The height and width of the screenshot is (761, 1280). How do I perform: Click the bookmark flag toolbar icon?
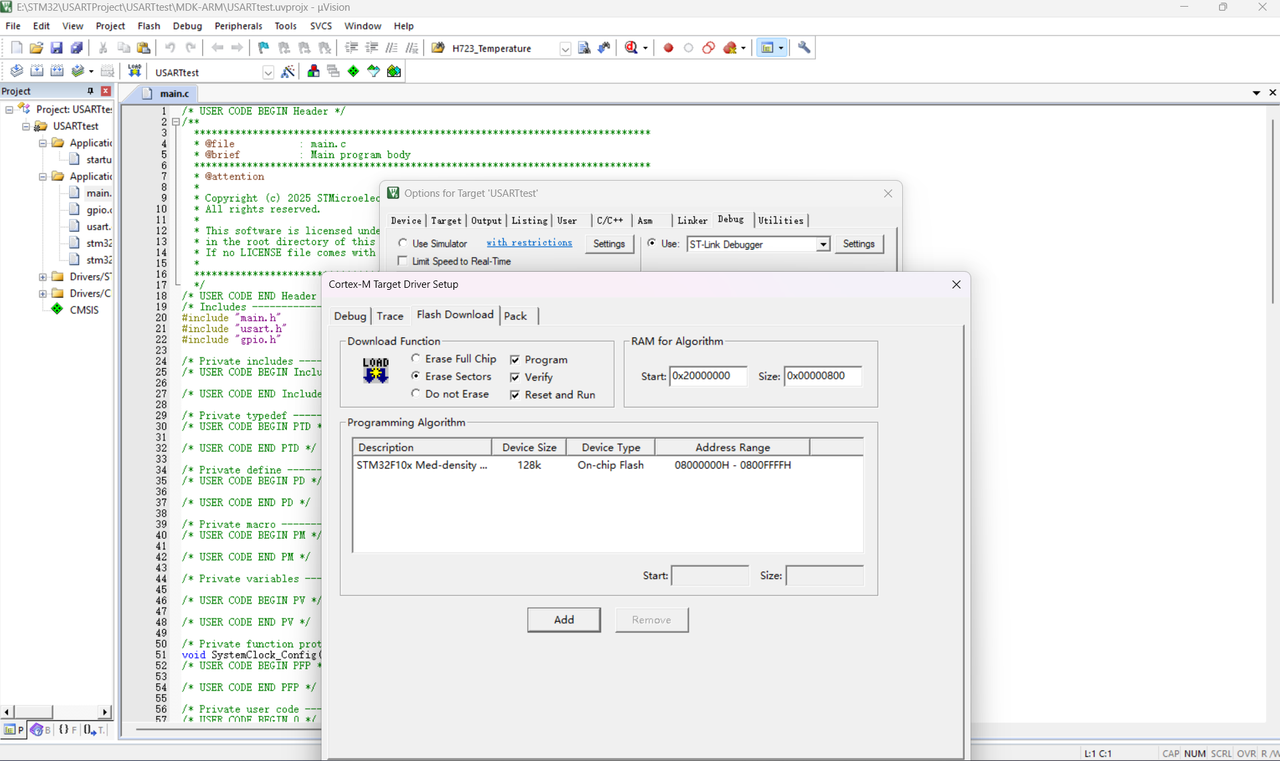coord(263,48)
